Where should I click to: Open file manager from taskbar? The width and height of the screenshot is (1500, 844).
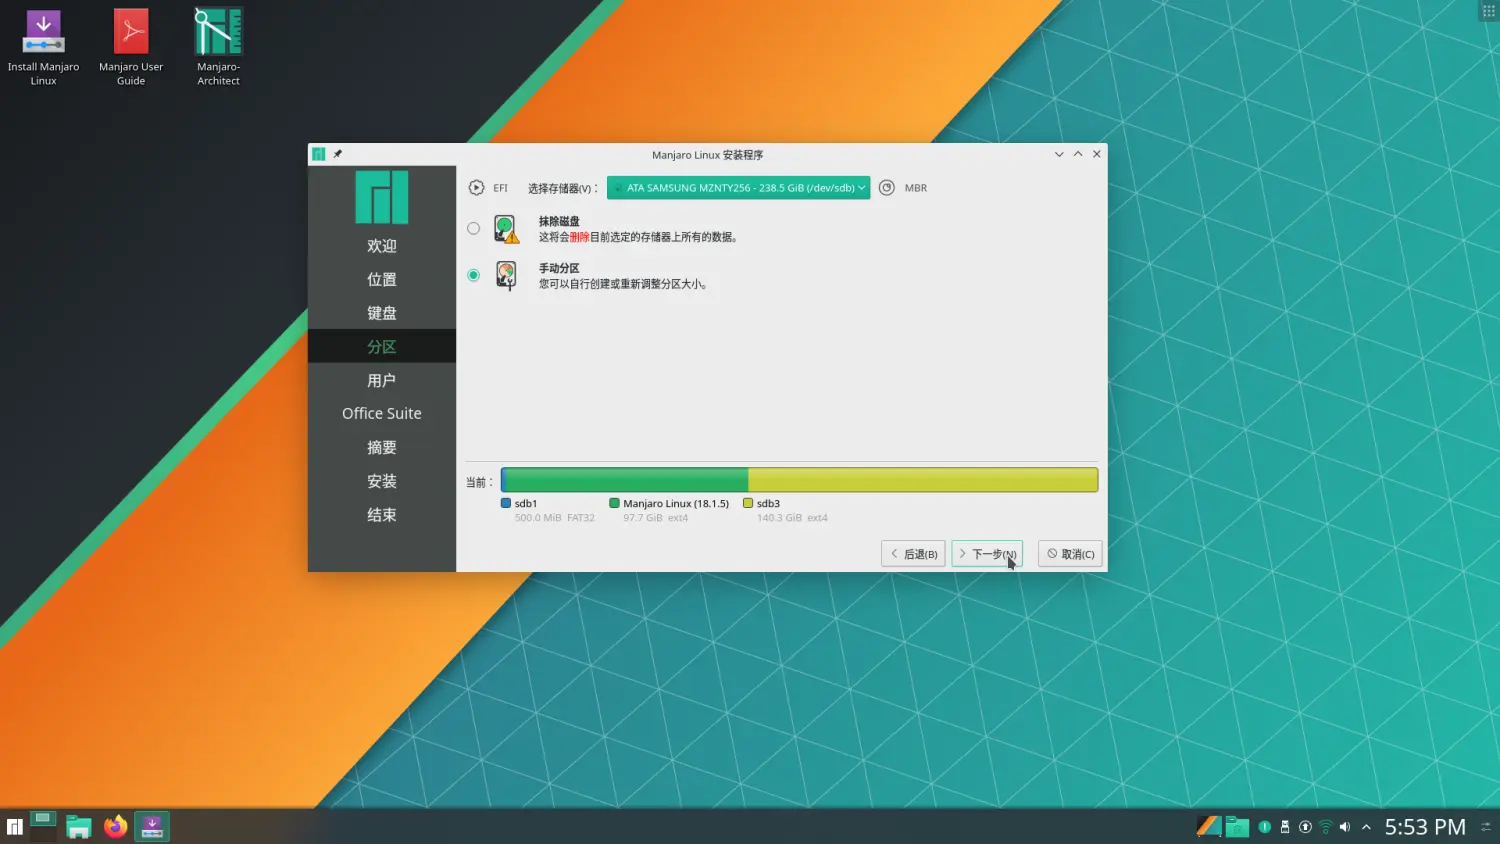point(79,826)
